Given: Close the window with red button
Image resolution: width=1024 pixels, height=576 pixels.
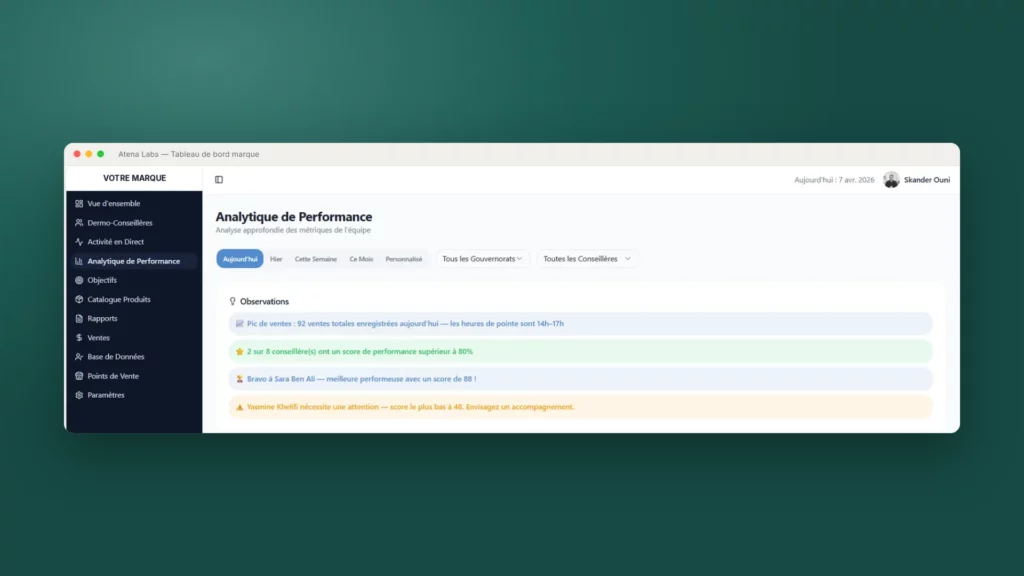Looking at the screenshot, I should [x=77, y=154].
